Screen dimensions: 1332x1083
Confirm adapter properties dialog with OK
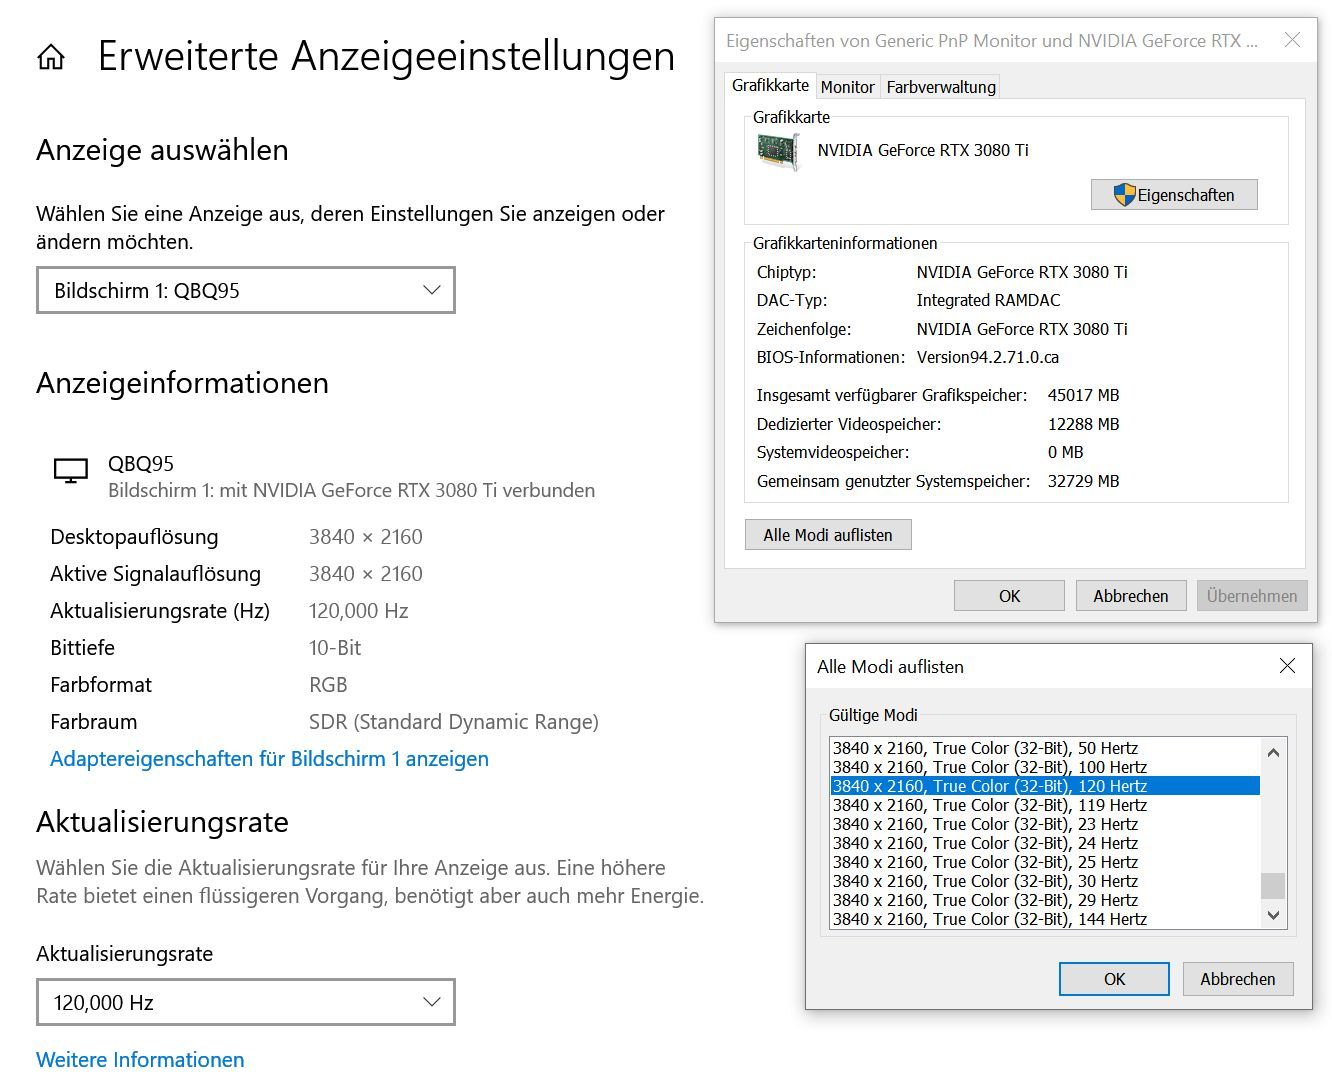[1009, 596]
